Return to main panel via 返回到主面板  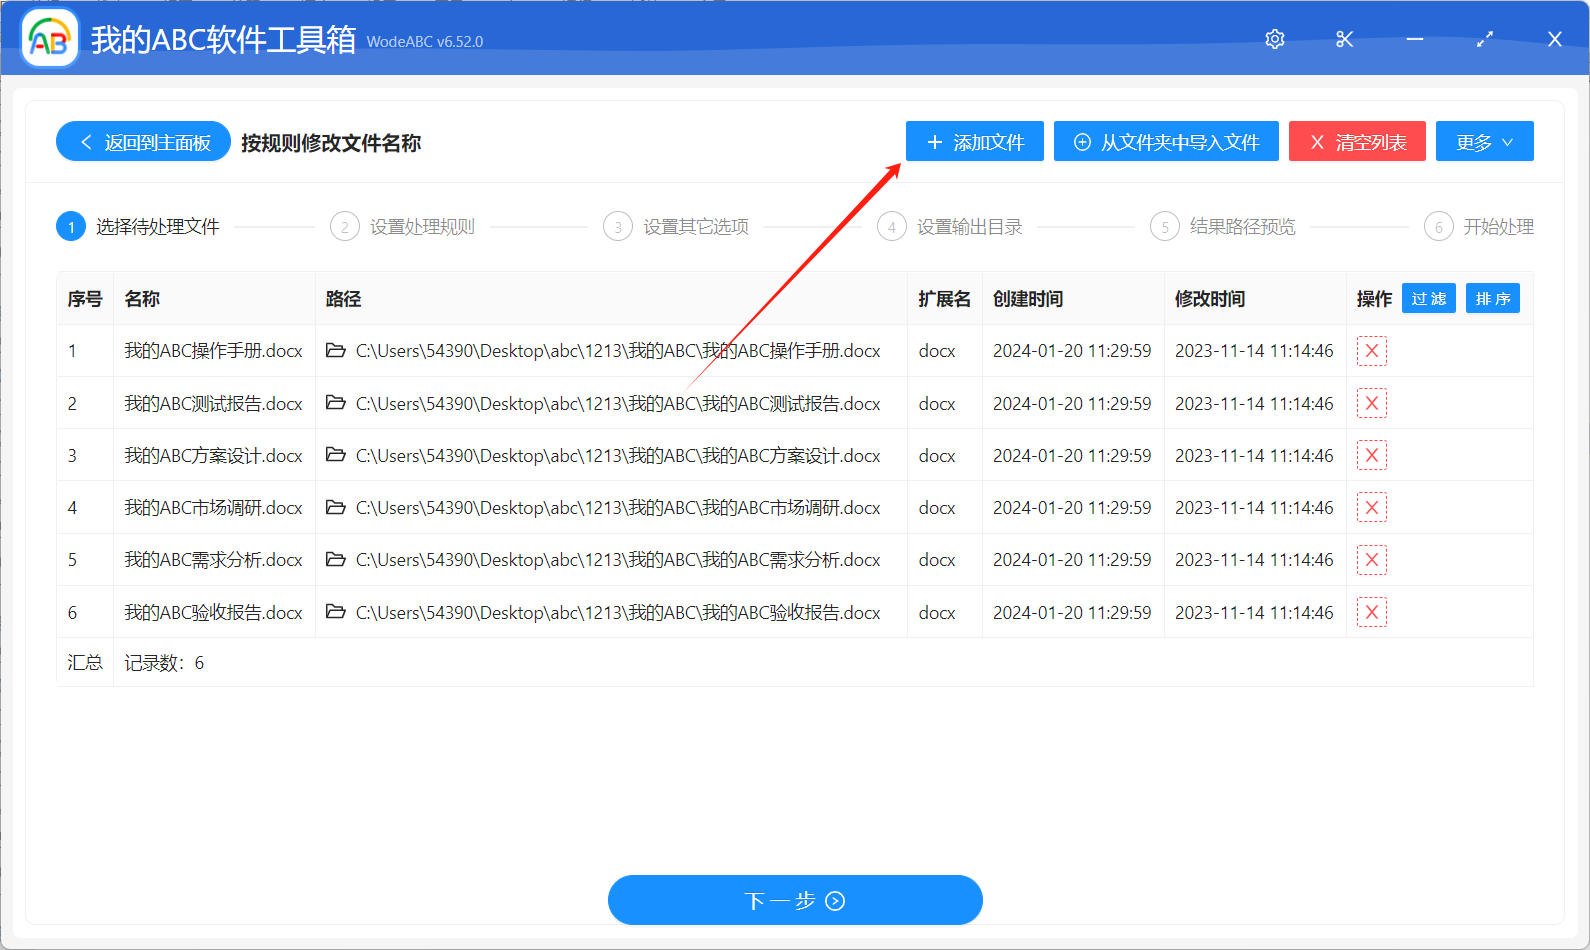coord(143,142)
